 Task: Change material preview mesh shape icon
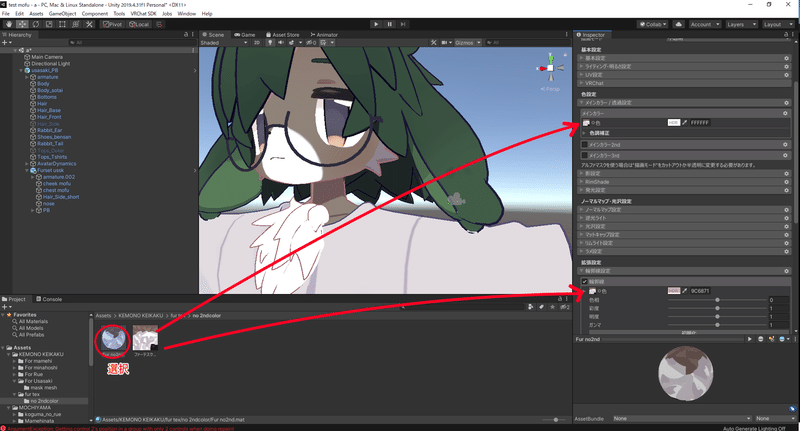click(761, 339)
